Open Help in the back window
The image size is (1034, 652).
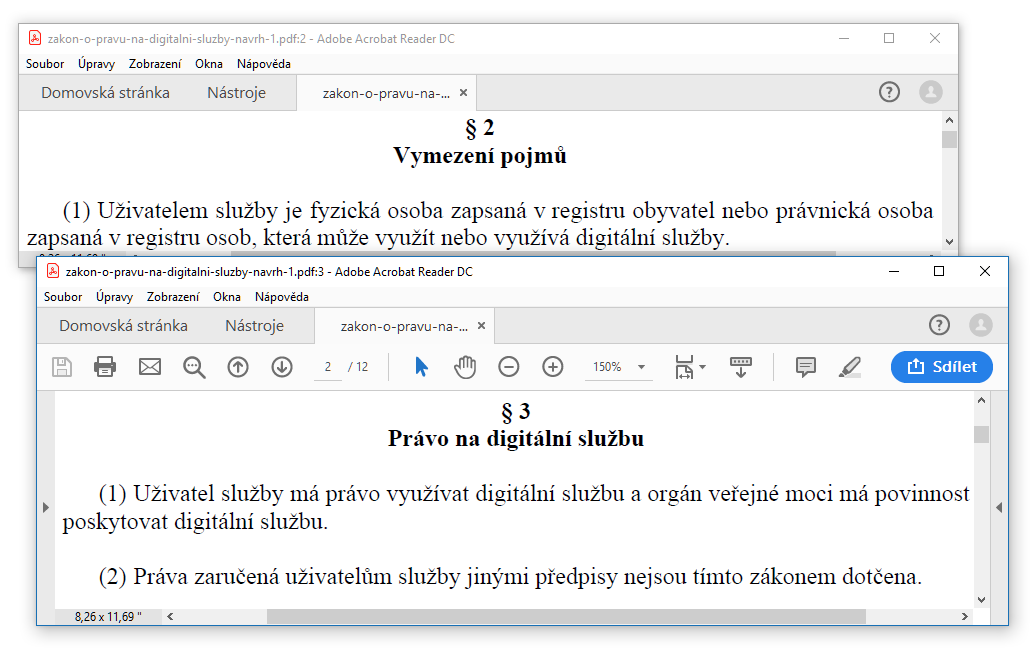click(x=889, y=92)
